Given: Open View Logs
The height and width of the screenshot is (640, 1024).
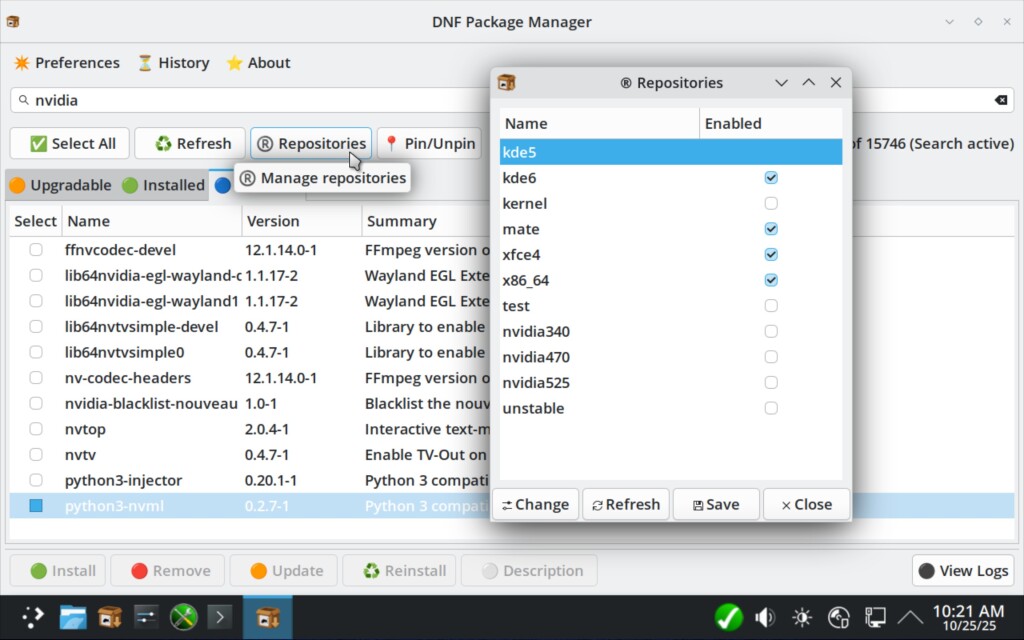Looking at the screenshot, I should tap(962, 571).
